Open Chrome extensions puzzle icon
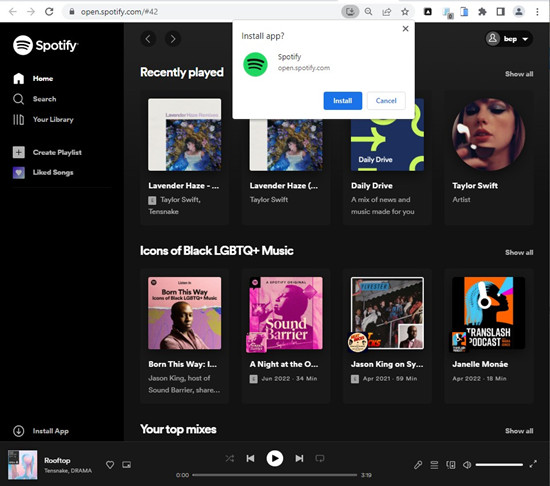Image resolution: width=550 pixels, height=486 pixels. tap(482, 12)
